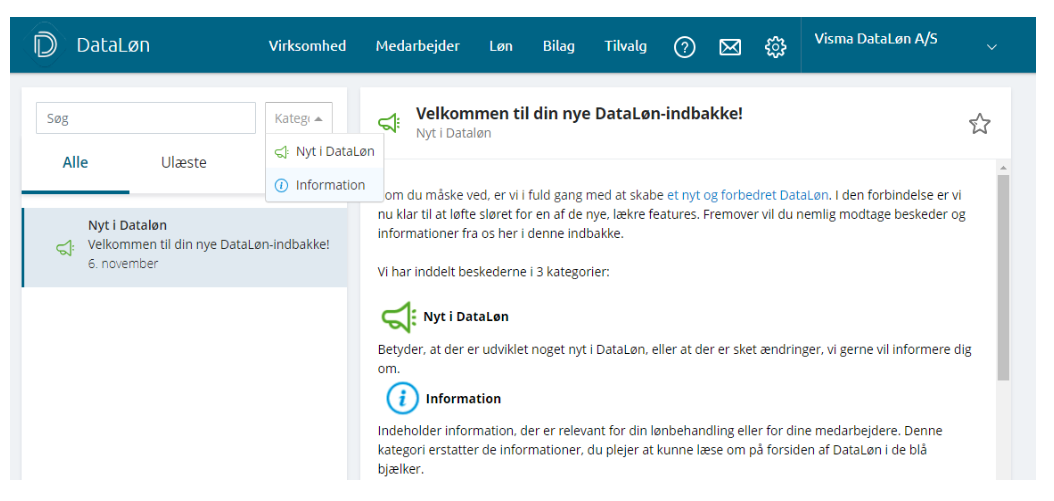Click the large green megaphone icon in the message body
Viewport: 1054px width, 501px height.
(x=399, y=316)
